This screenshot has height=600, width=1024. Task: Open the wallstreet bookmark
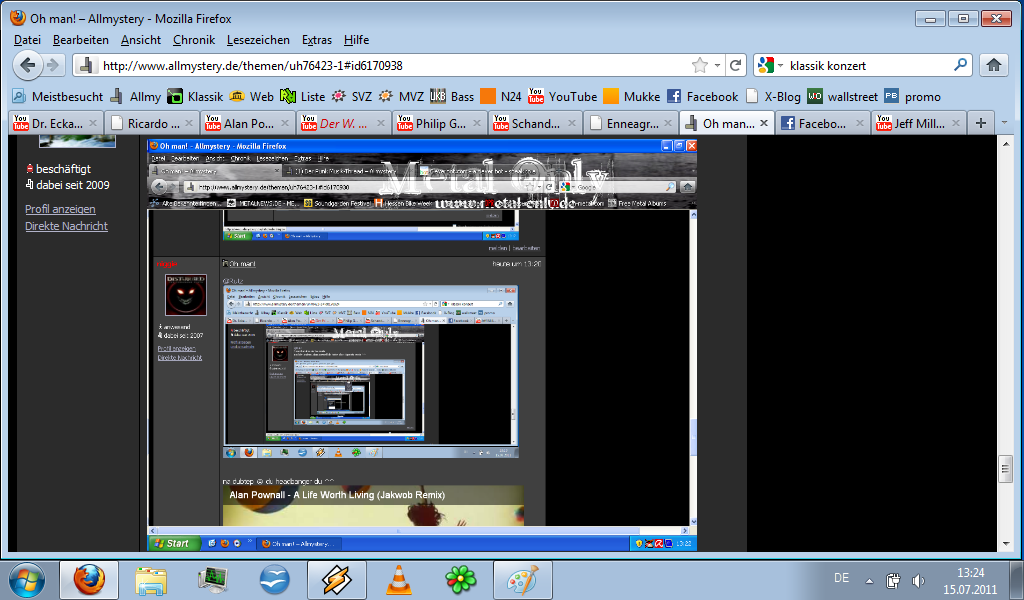842,97
